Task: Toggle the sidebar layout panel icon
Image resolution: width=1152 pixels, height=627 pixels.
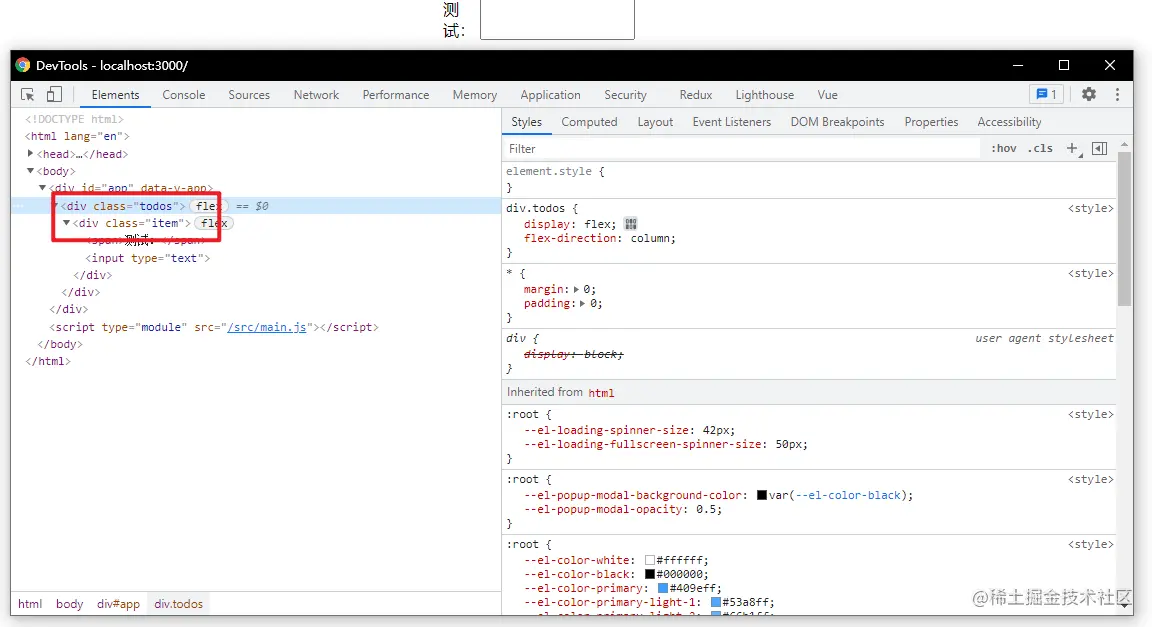Action: tap(1099, 148)
